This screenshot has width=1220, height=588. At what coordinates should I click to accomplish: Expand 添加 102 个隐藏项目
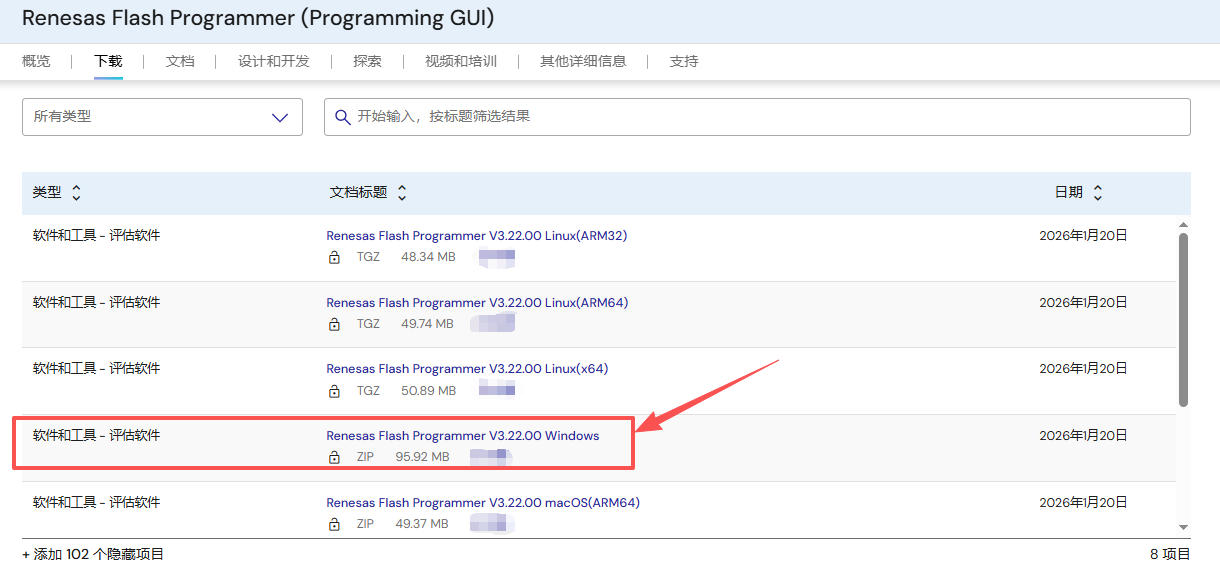pos(93,554)
